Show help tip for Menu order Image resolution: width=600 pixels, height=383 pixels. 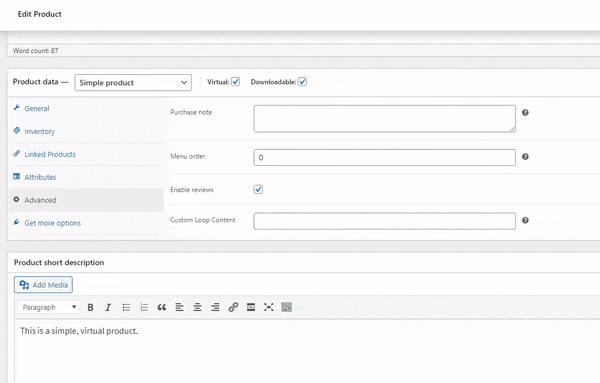point(525,156)
